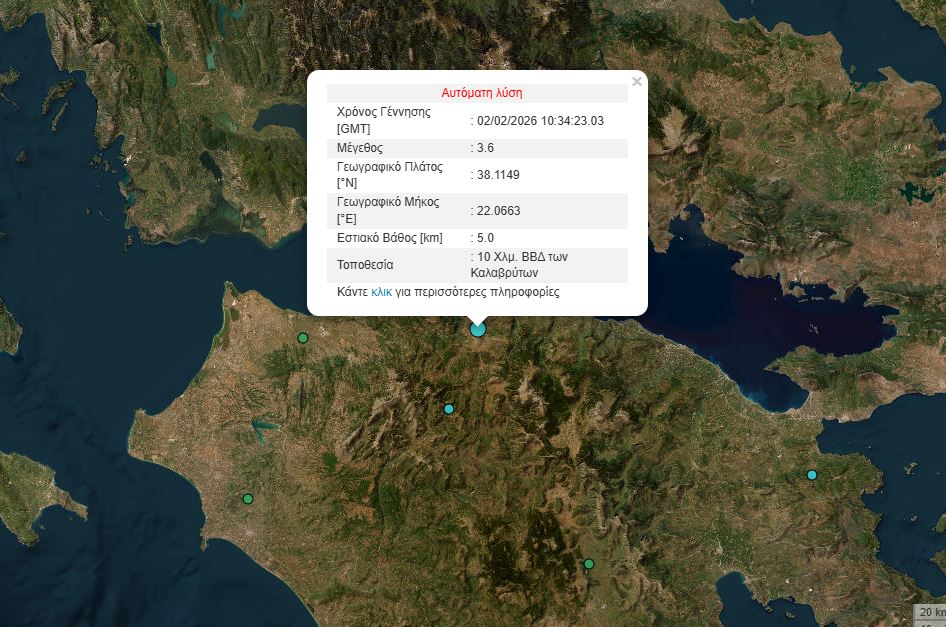Click the focal depth value 5.0
The width and height of the screenshot is (946, 627).
tap(486, 238)
